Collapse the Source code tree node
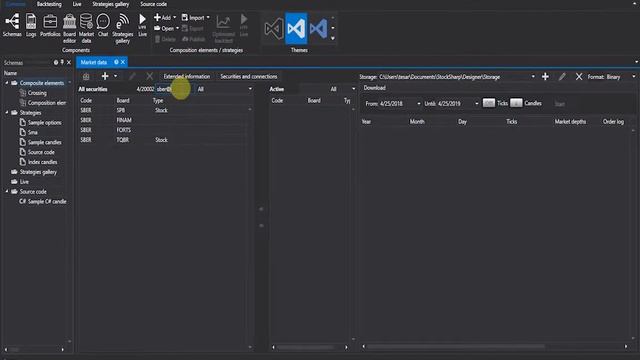This screenshot has width=640, height=360. pyautogui.click(x=7, y=192)
